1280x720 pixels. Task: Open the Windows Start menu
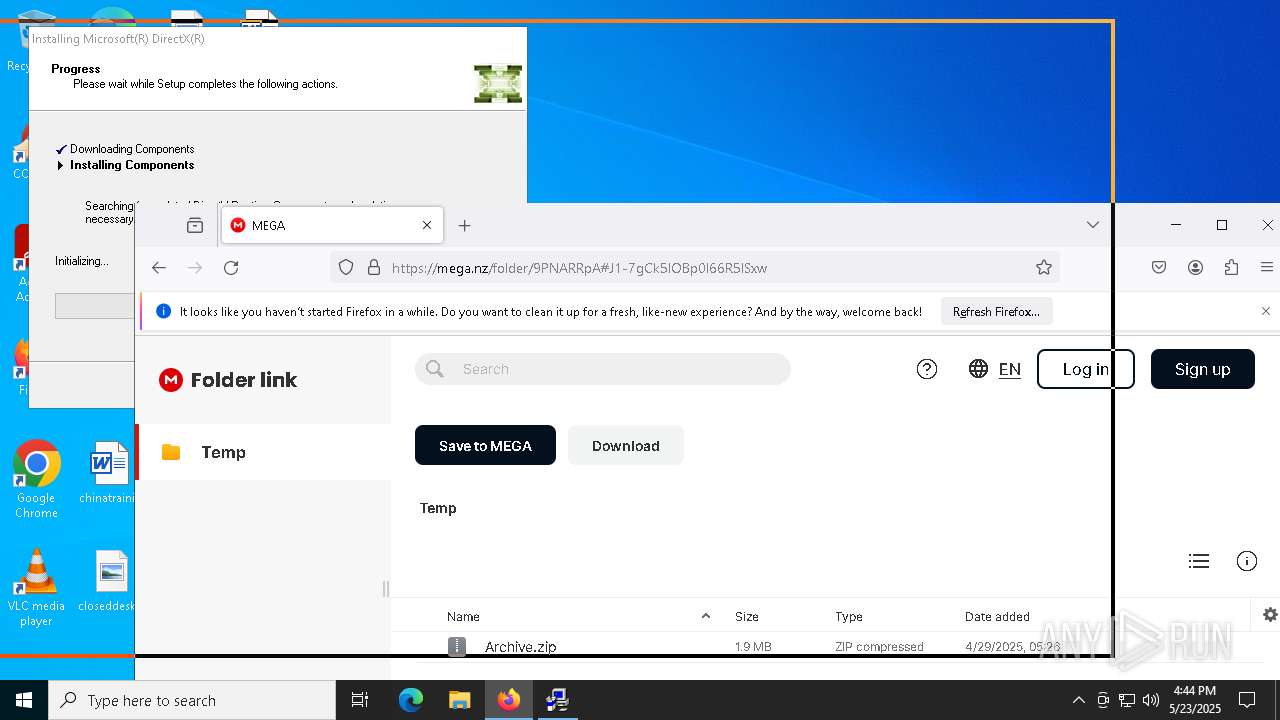pyautogui.click(x=24, y=700)
